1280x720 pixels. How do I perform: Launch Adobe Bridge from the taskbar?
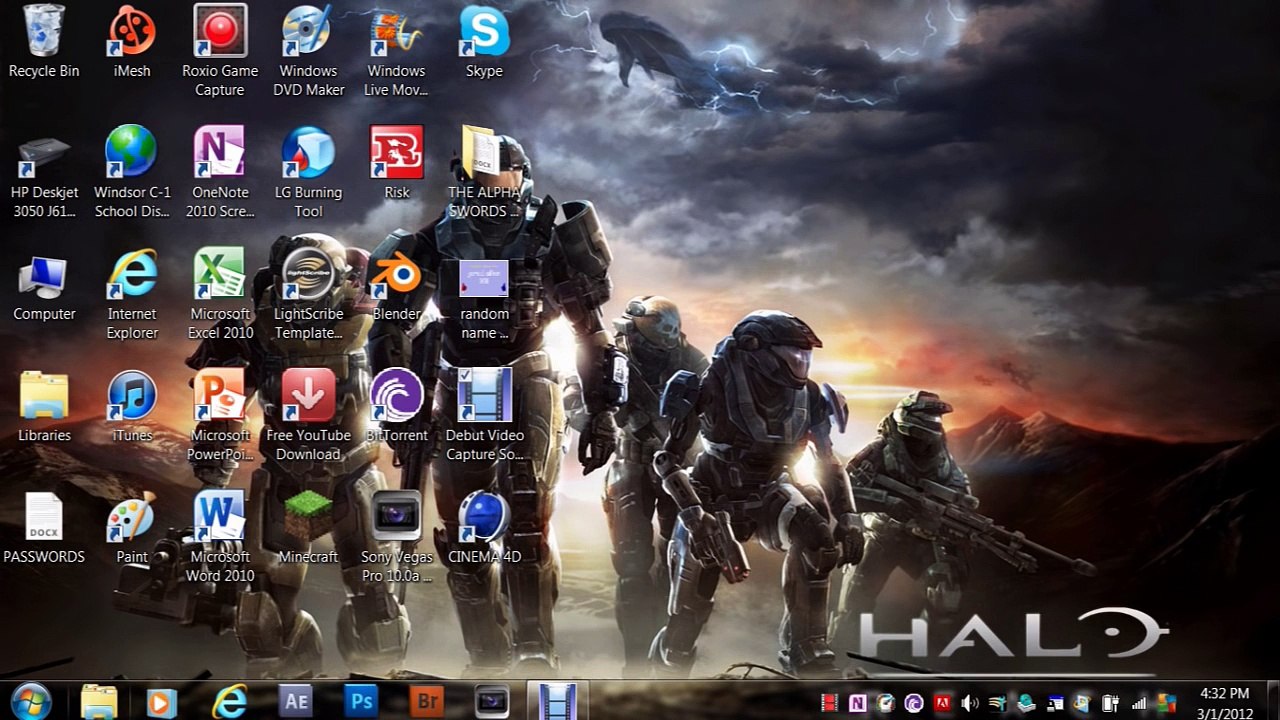[x=427, y=701]
